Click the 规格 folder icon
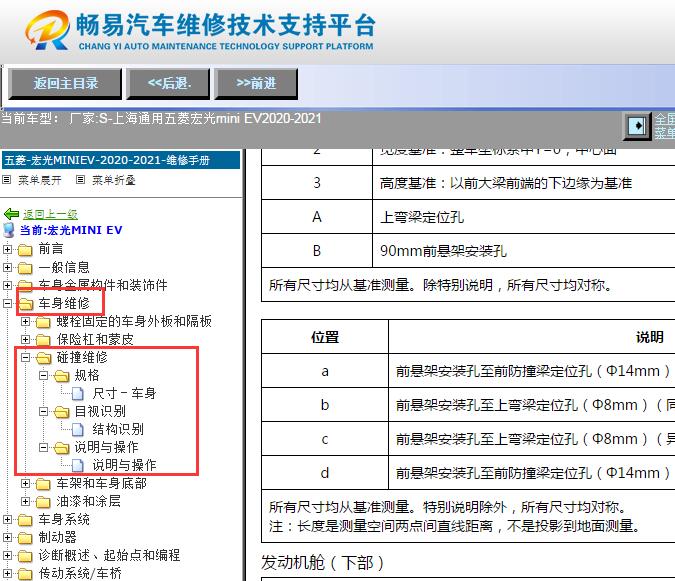 [x=62, y=376]
